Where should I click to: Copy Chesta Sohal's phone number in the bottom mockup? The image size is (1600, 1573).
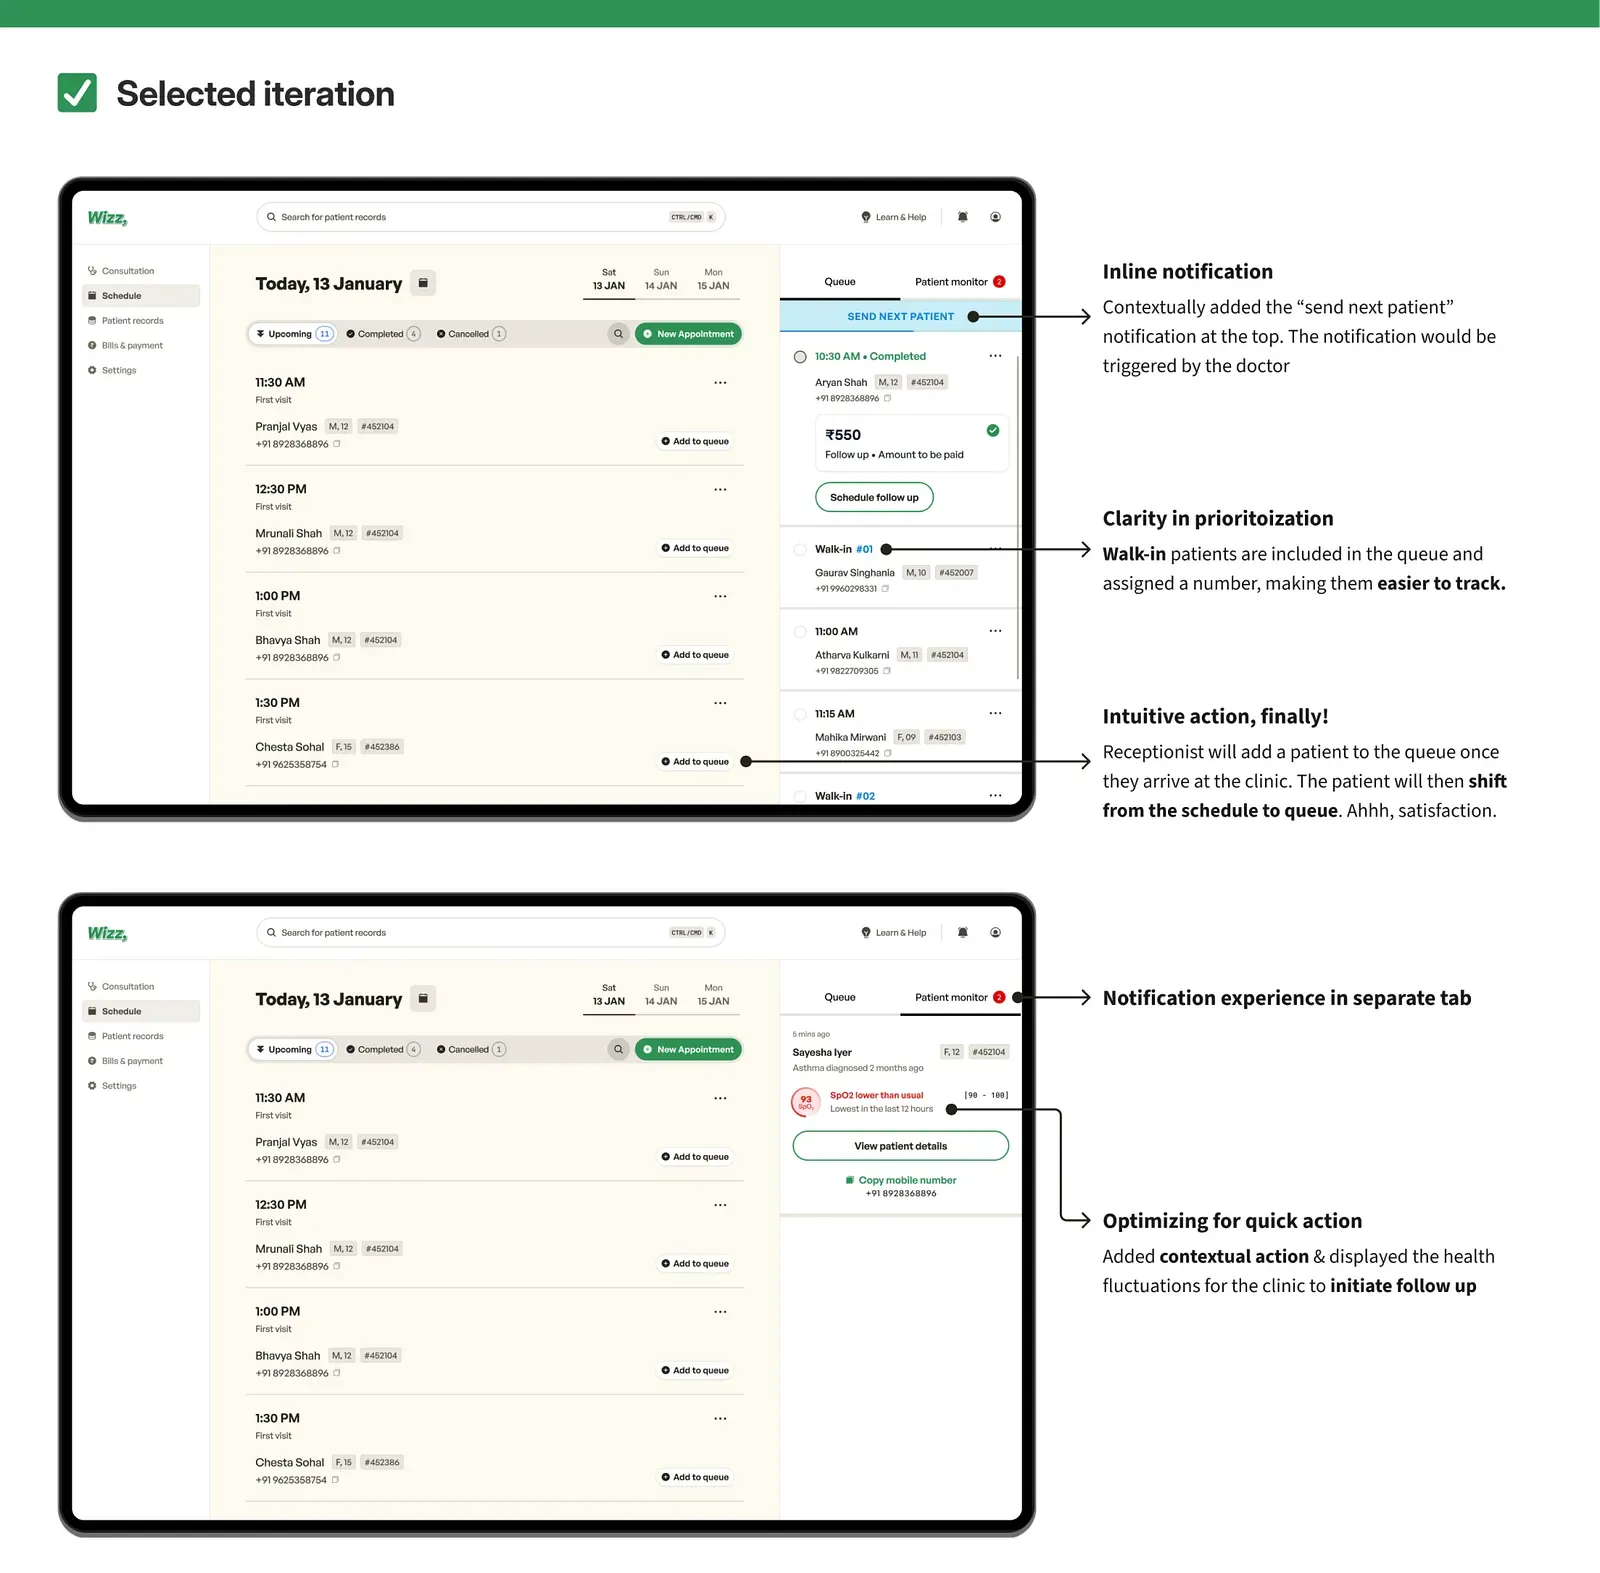tap(335, 1480)
